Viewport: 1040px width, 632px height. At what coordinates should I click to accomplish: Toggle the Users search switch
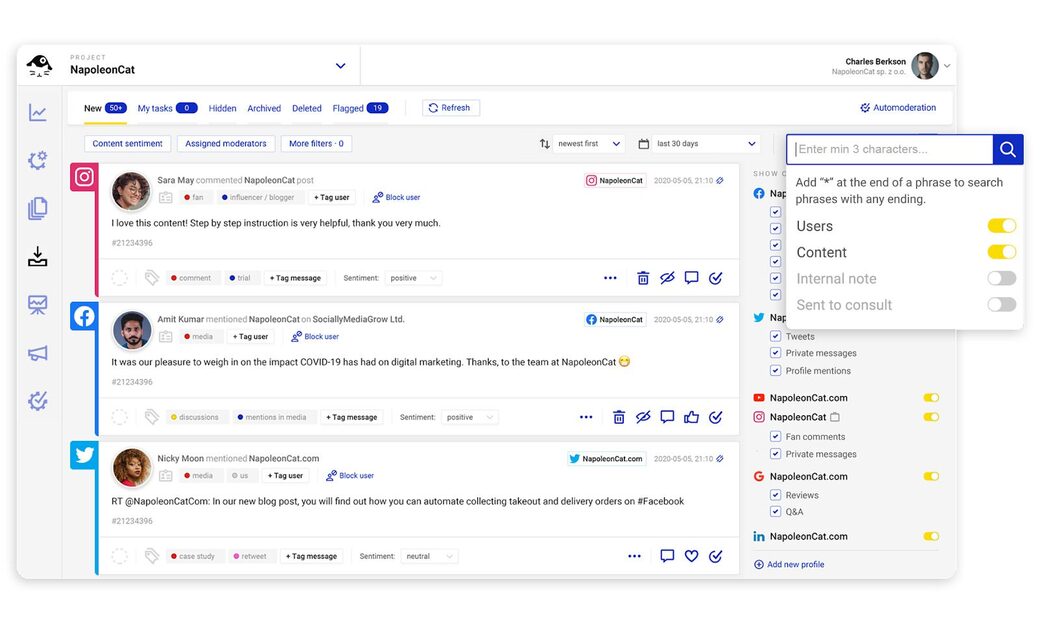[x=1002, y=226]
